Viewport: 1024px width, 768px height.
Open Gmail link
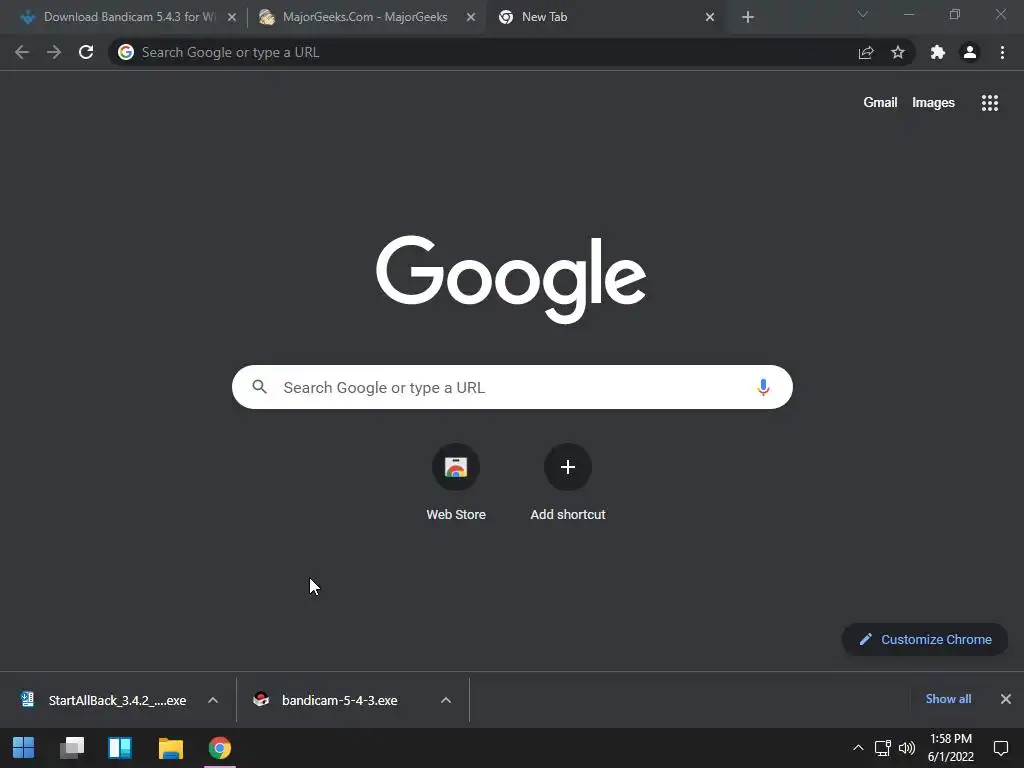click(880, 103)
